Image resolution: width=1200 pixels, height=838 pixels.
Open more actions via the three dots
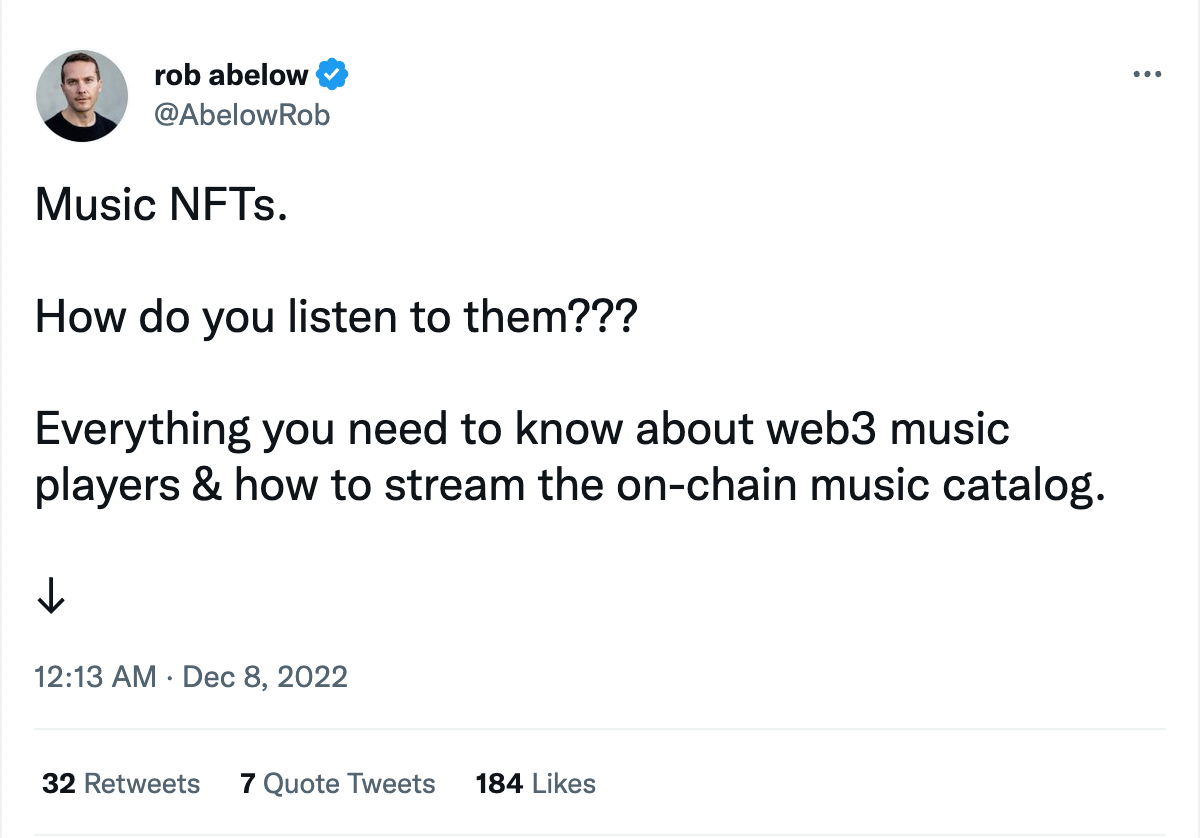pyautogui.click(x=1148, y=73)
